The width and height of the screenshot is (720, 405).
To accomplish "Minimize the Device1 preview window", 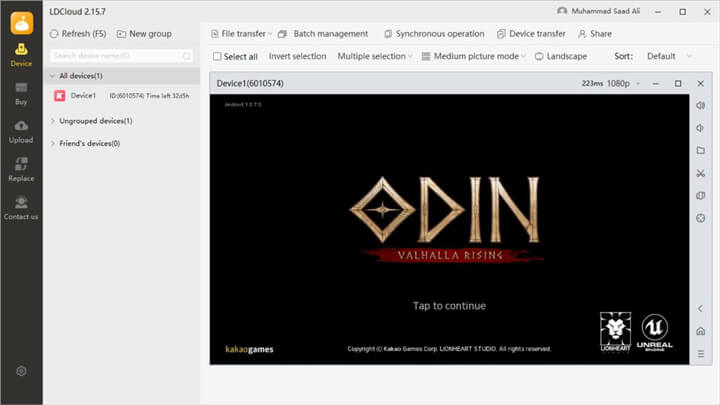I will pos(656,84).
